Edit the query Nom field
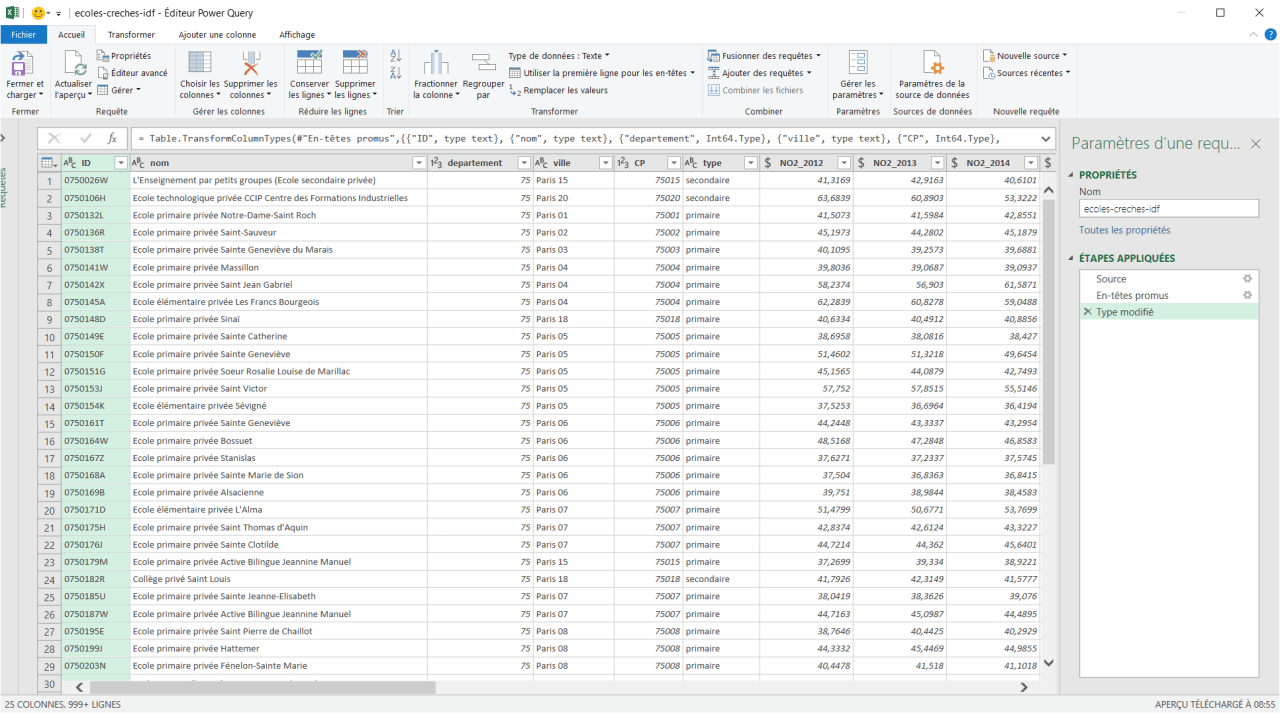The height and width of the screenshot is (713, 1280). pos(1169,209)
